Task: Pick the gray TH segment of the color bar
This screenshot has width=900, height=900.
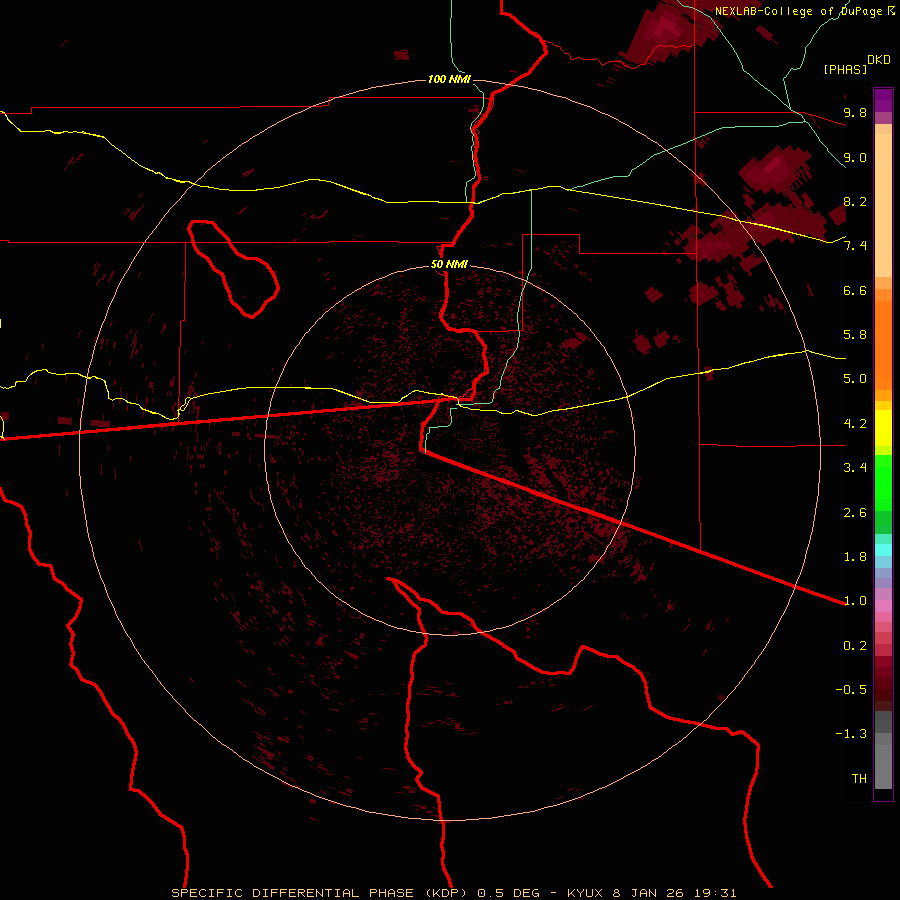Action: [x=883, y=766]
